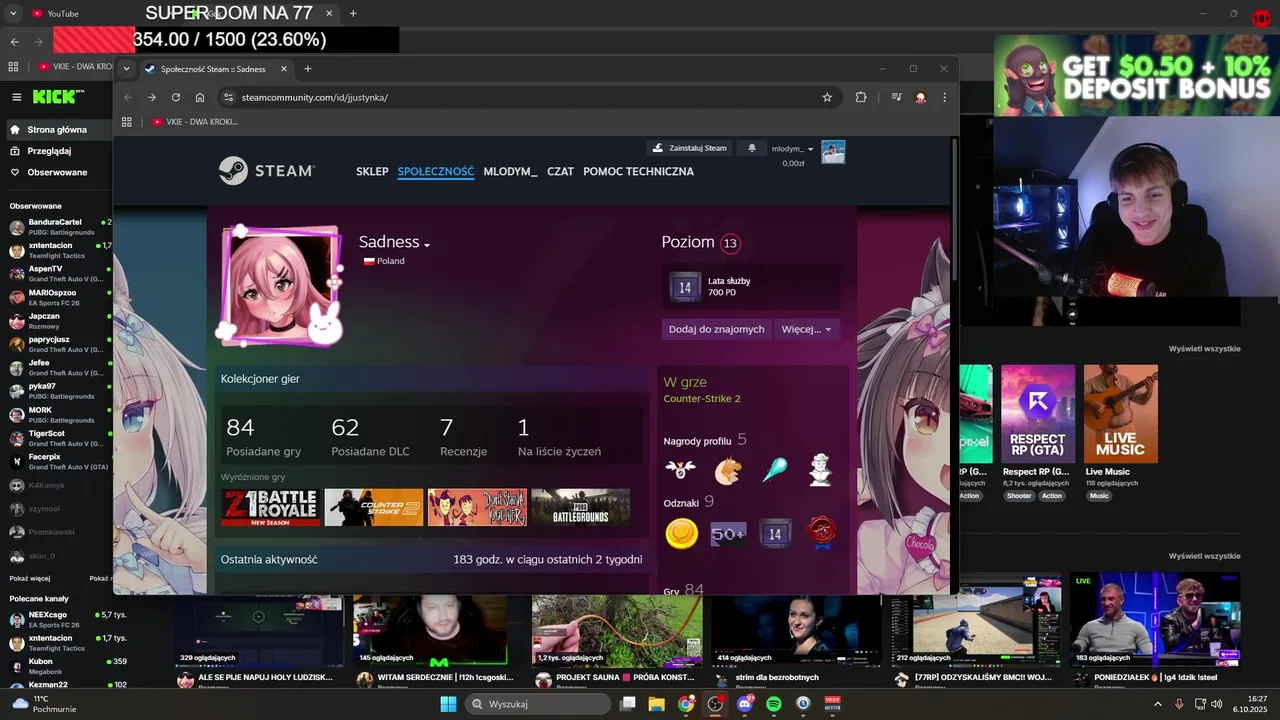Open the 7 Recenzje stat
Image resolution: width=1280 pixels, height=720 pixels.
coord(464,437)
